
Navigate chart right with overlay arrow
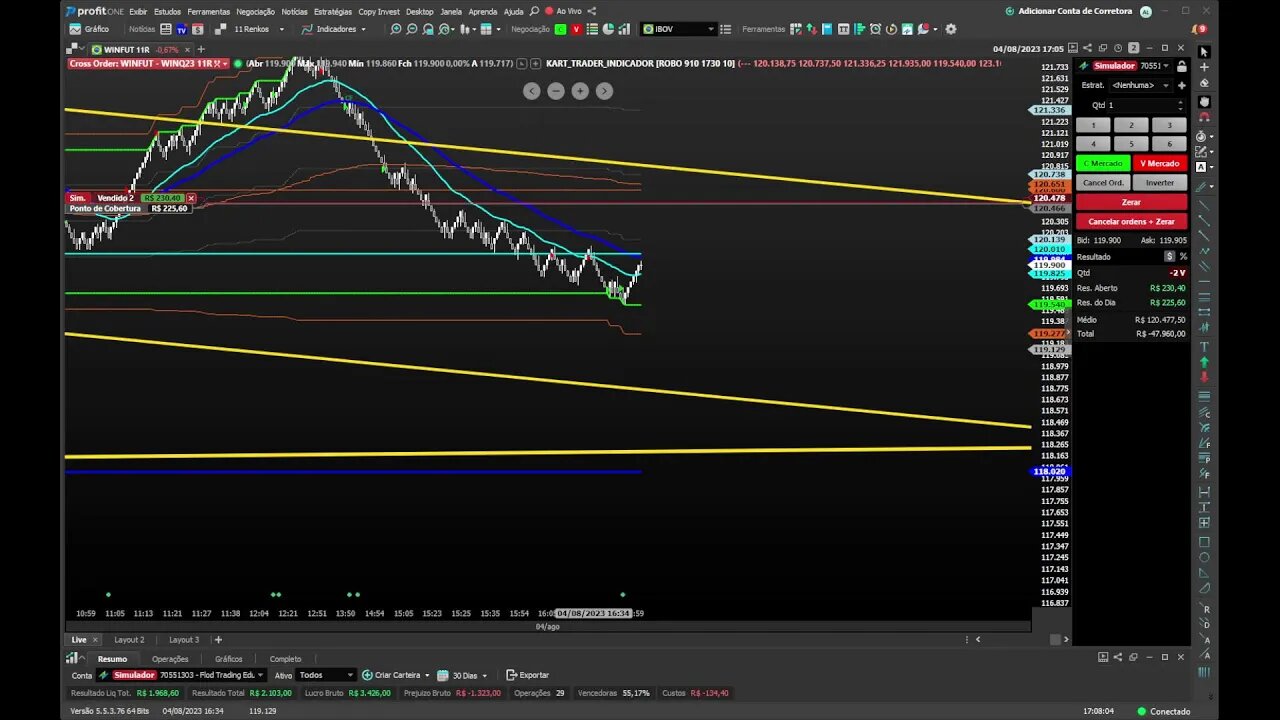(604, 91)
